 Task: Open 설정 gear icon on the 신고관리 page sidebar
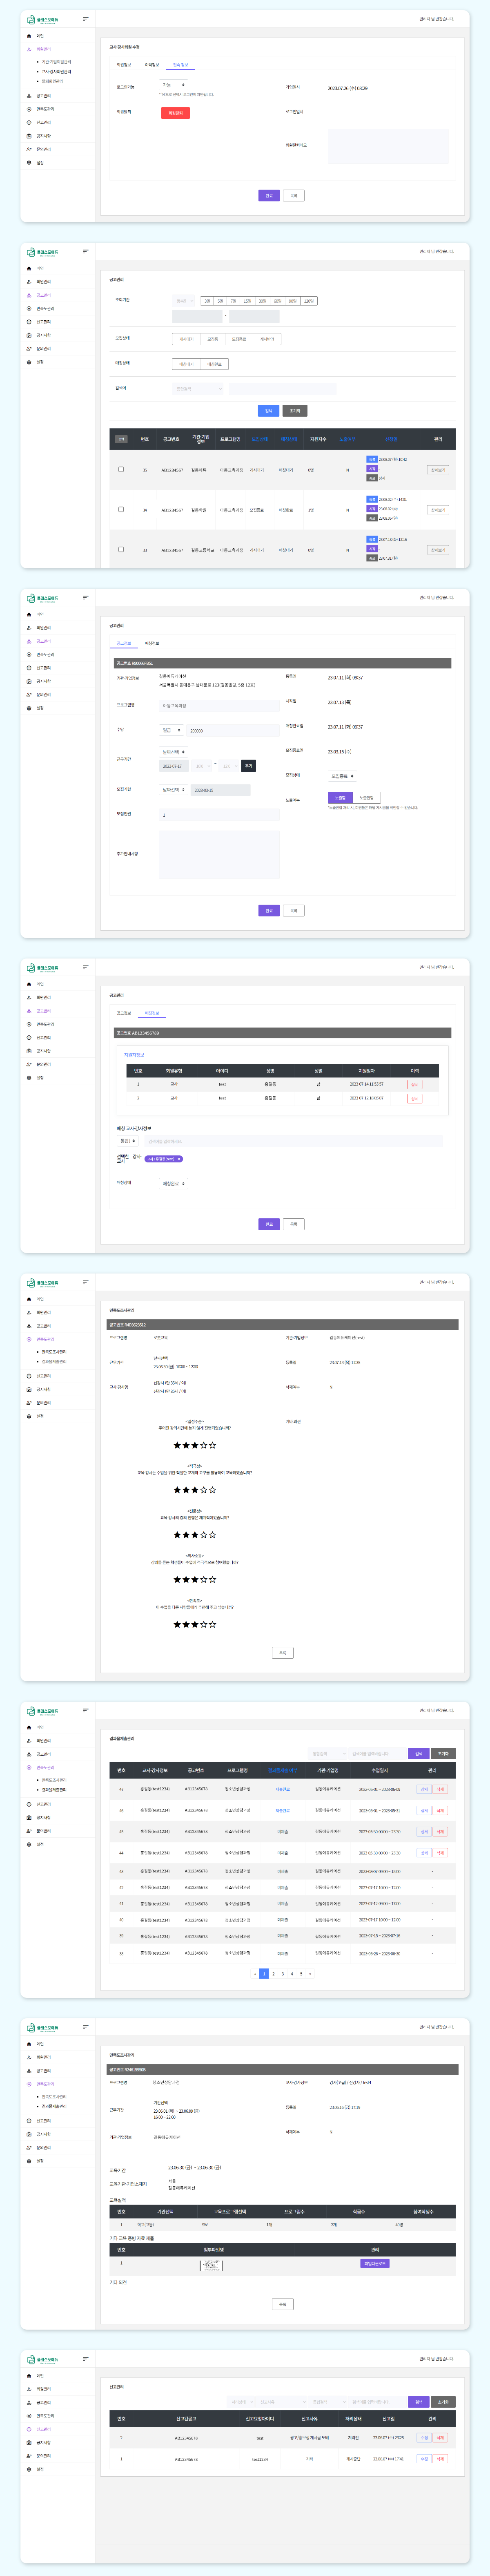(29, 2469)
